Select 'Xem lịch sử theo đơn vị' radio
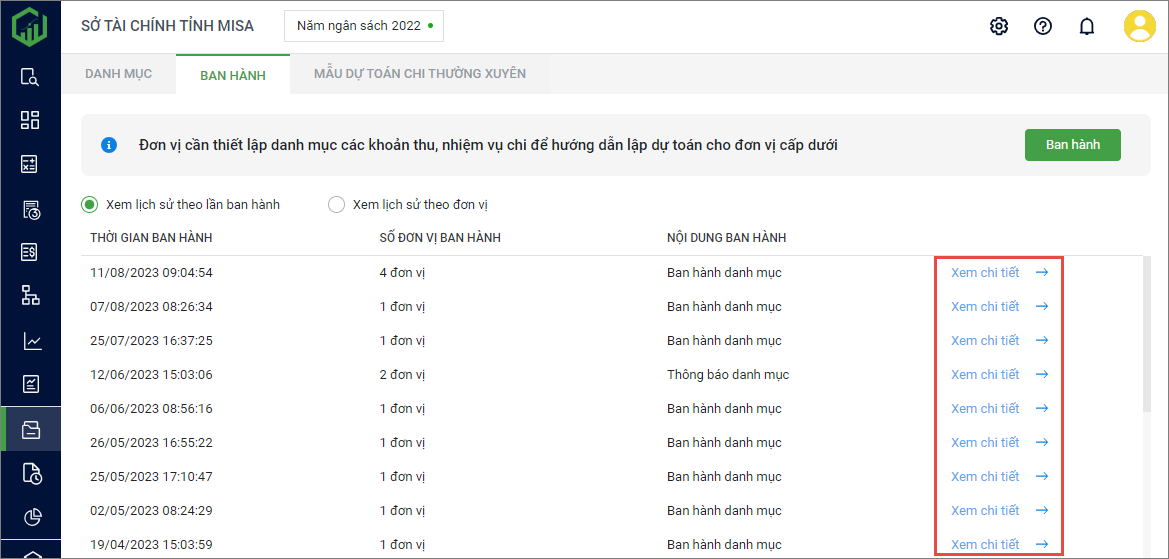The width and height of the screenshot is (1169, 559). [x=336, y=204]
